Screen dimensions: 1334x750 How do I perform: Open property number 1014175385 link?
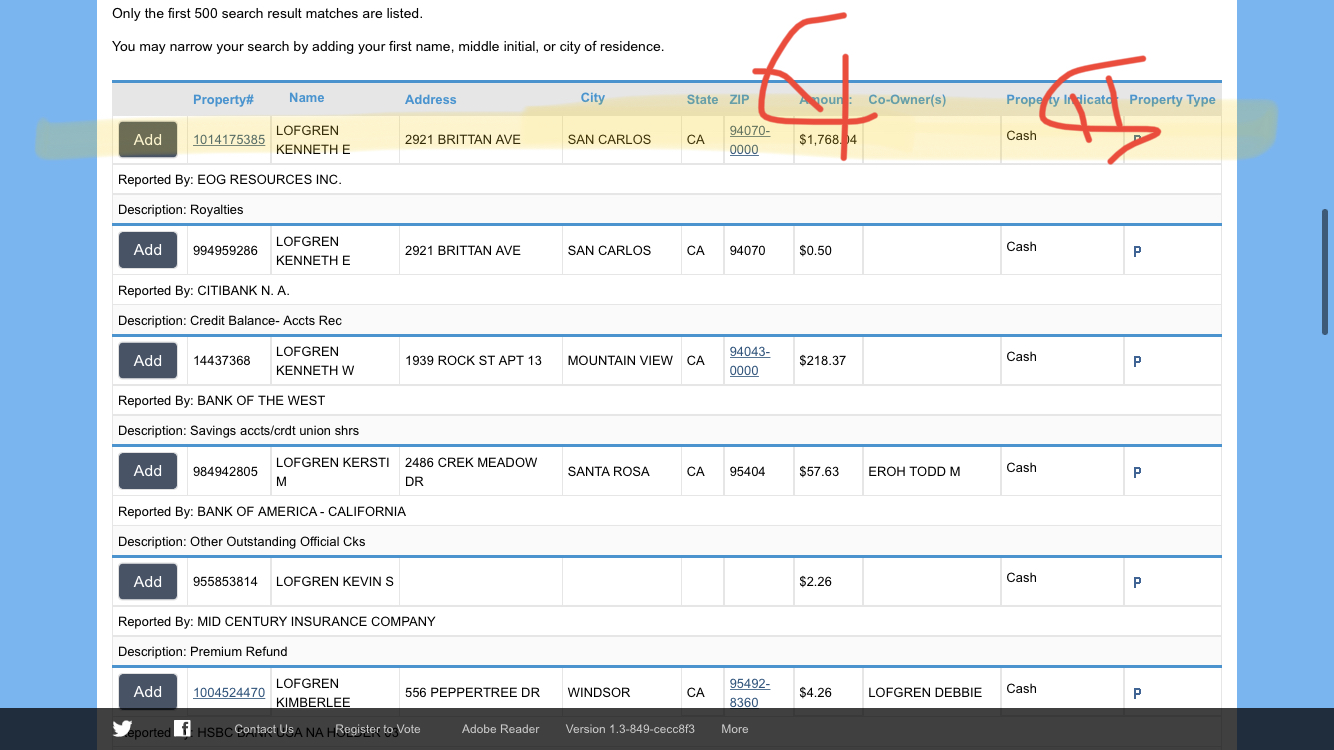pos(229,140)
